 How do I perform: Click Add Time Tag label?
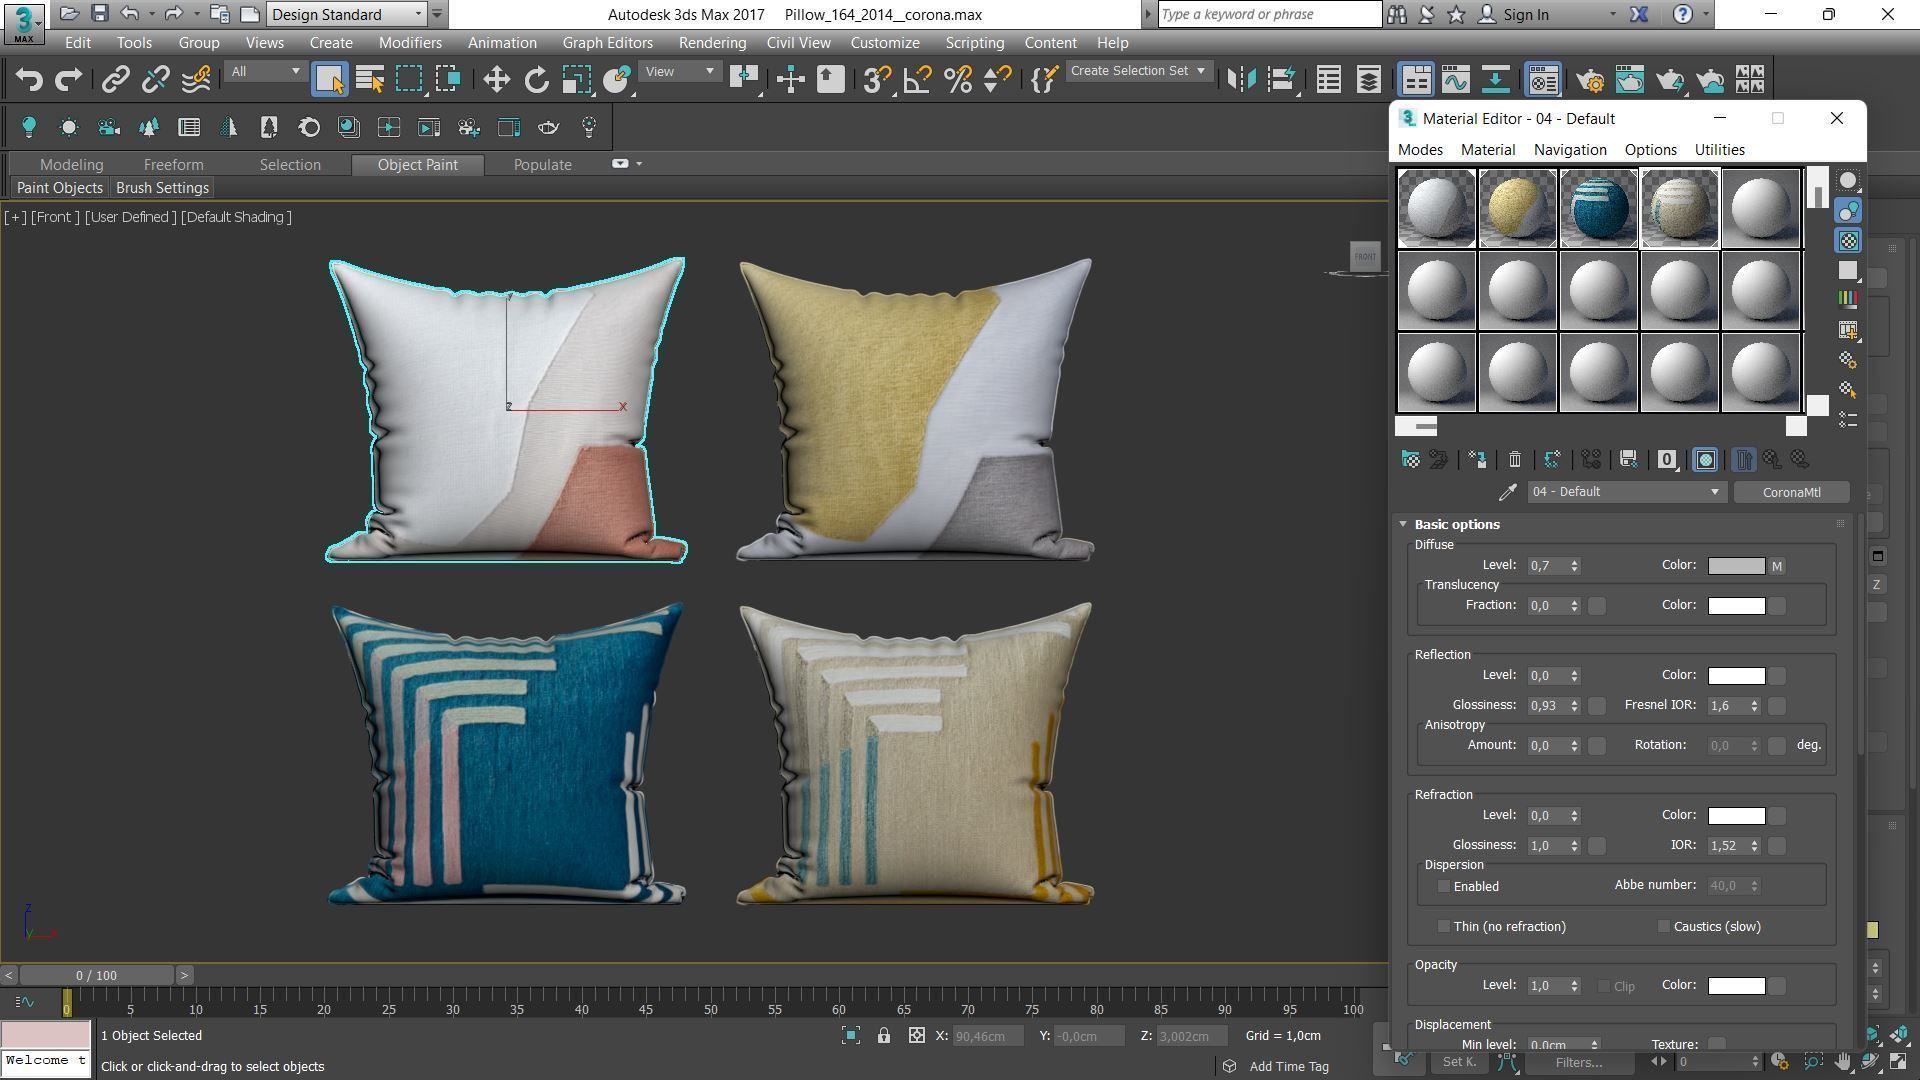coord(1289,1067)
